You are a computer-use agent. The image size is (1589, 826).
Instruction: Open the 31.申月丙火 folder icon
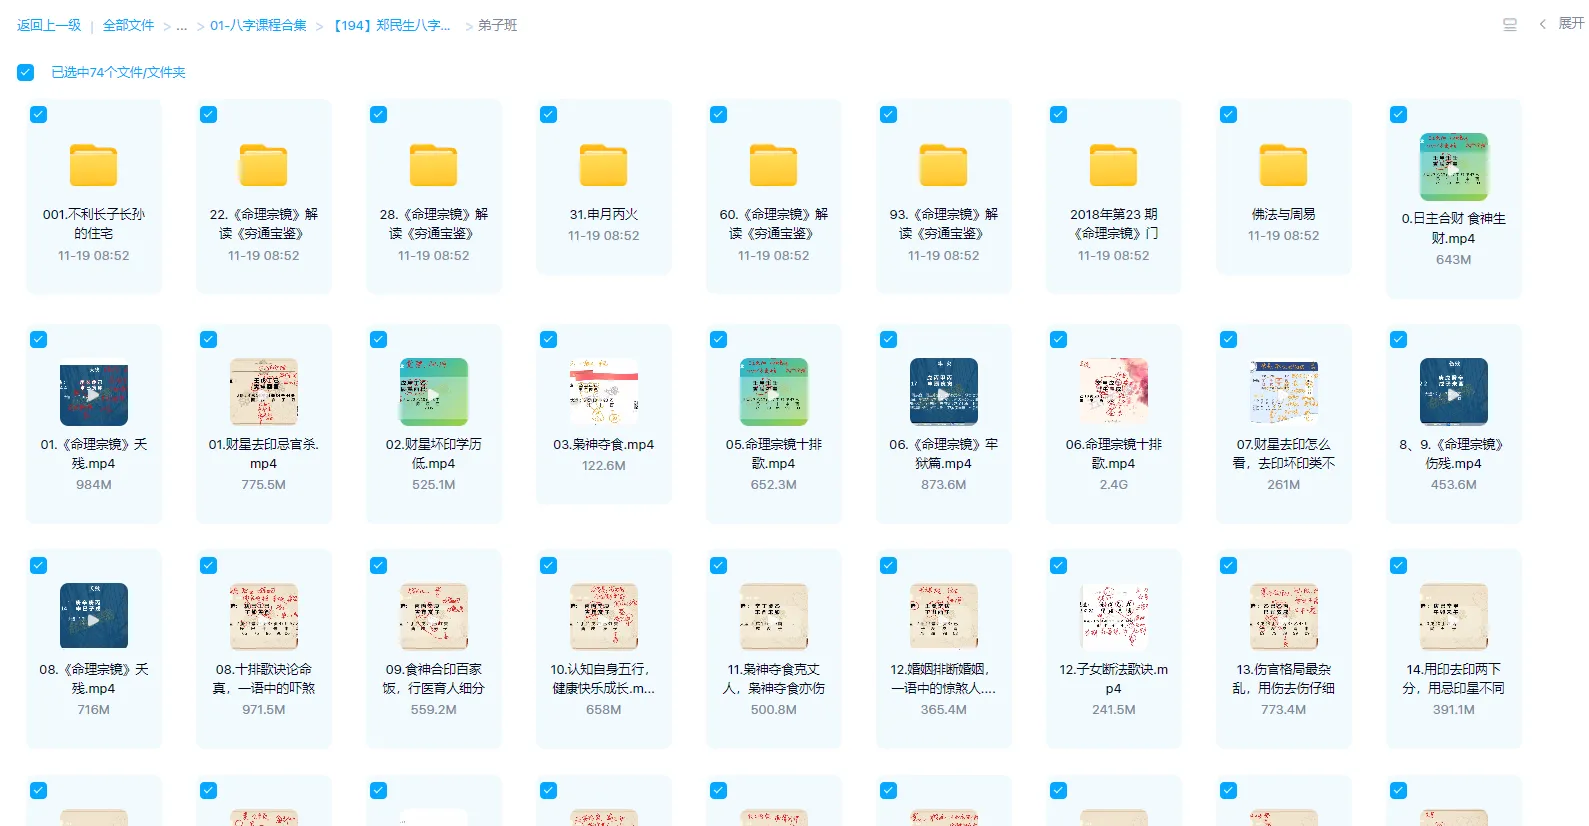604,165
